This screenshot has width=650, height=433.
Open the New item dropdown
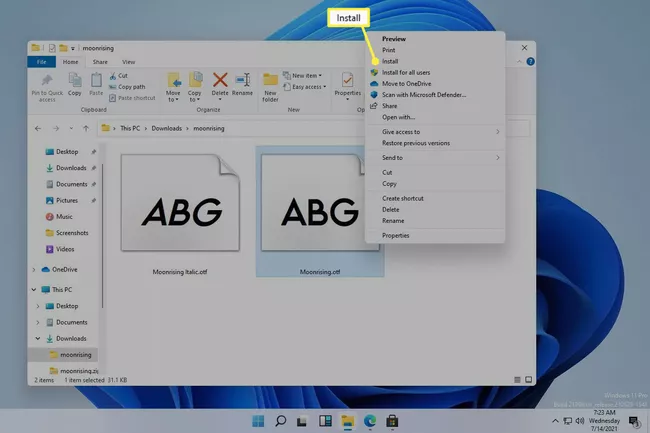[x=306, y=75]
